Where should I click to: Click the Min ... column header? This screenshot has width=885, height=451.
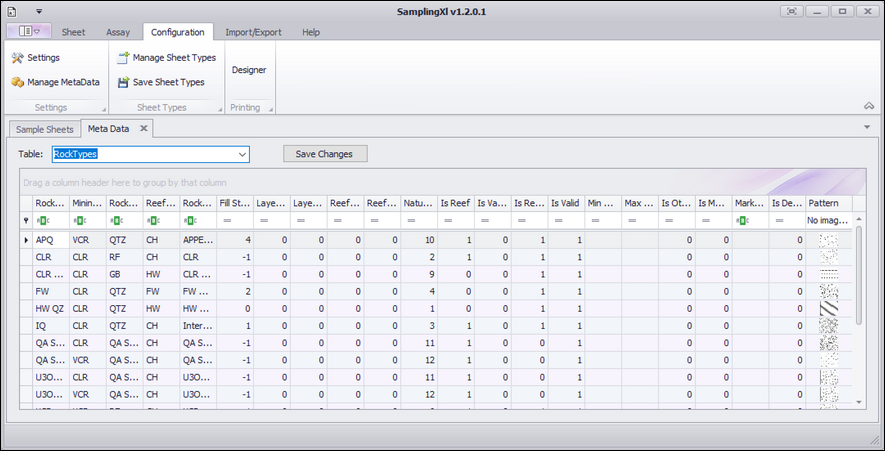click(603, 203)
